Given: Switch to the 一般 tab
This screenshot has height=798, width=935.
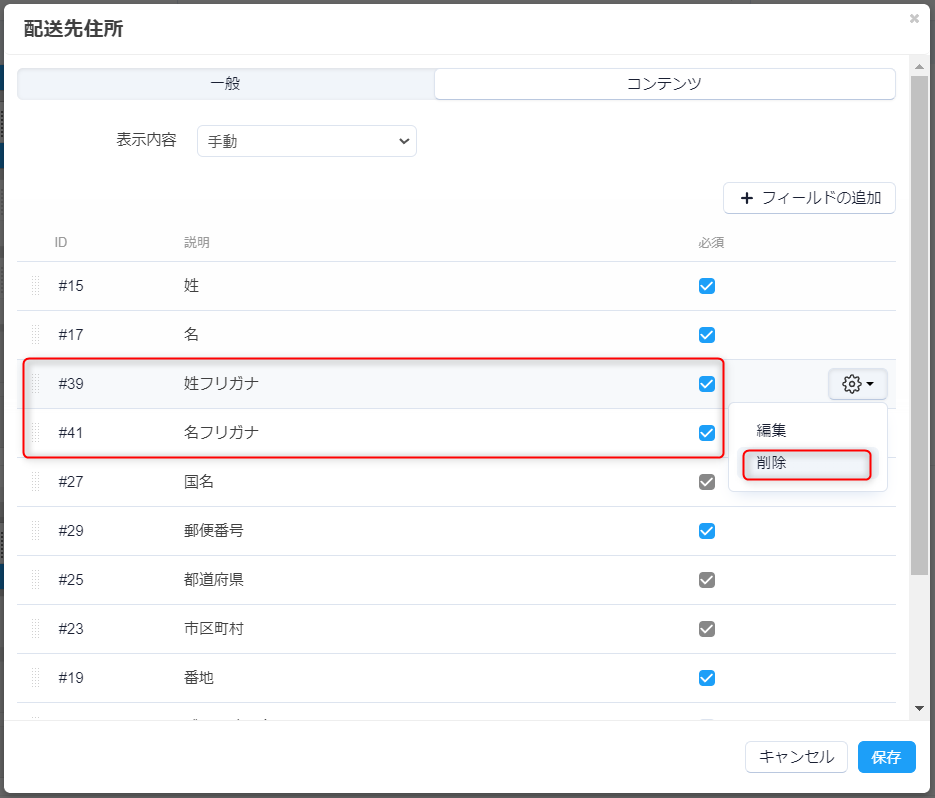Looking at the screenshot, I should [x=225, y=84].
